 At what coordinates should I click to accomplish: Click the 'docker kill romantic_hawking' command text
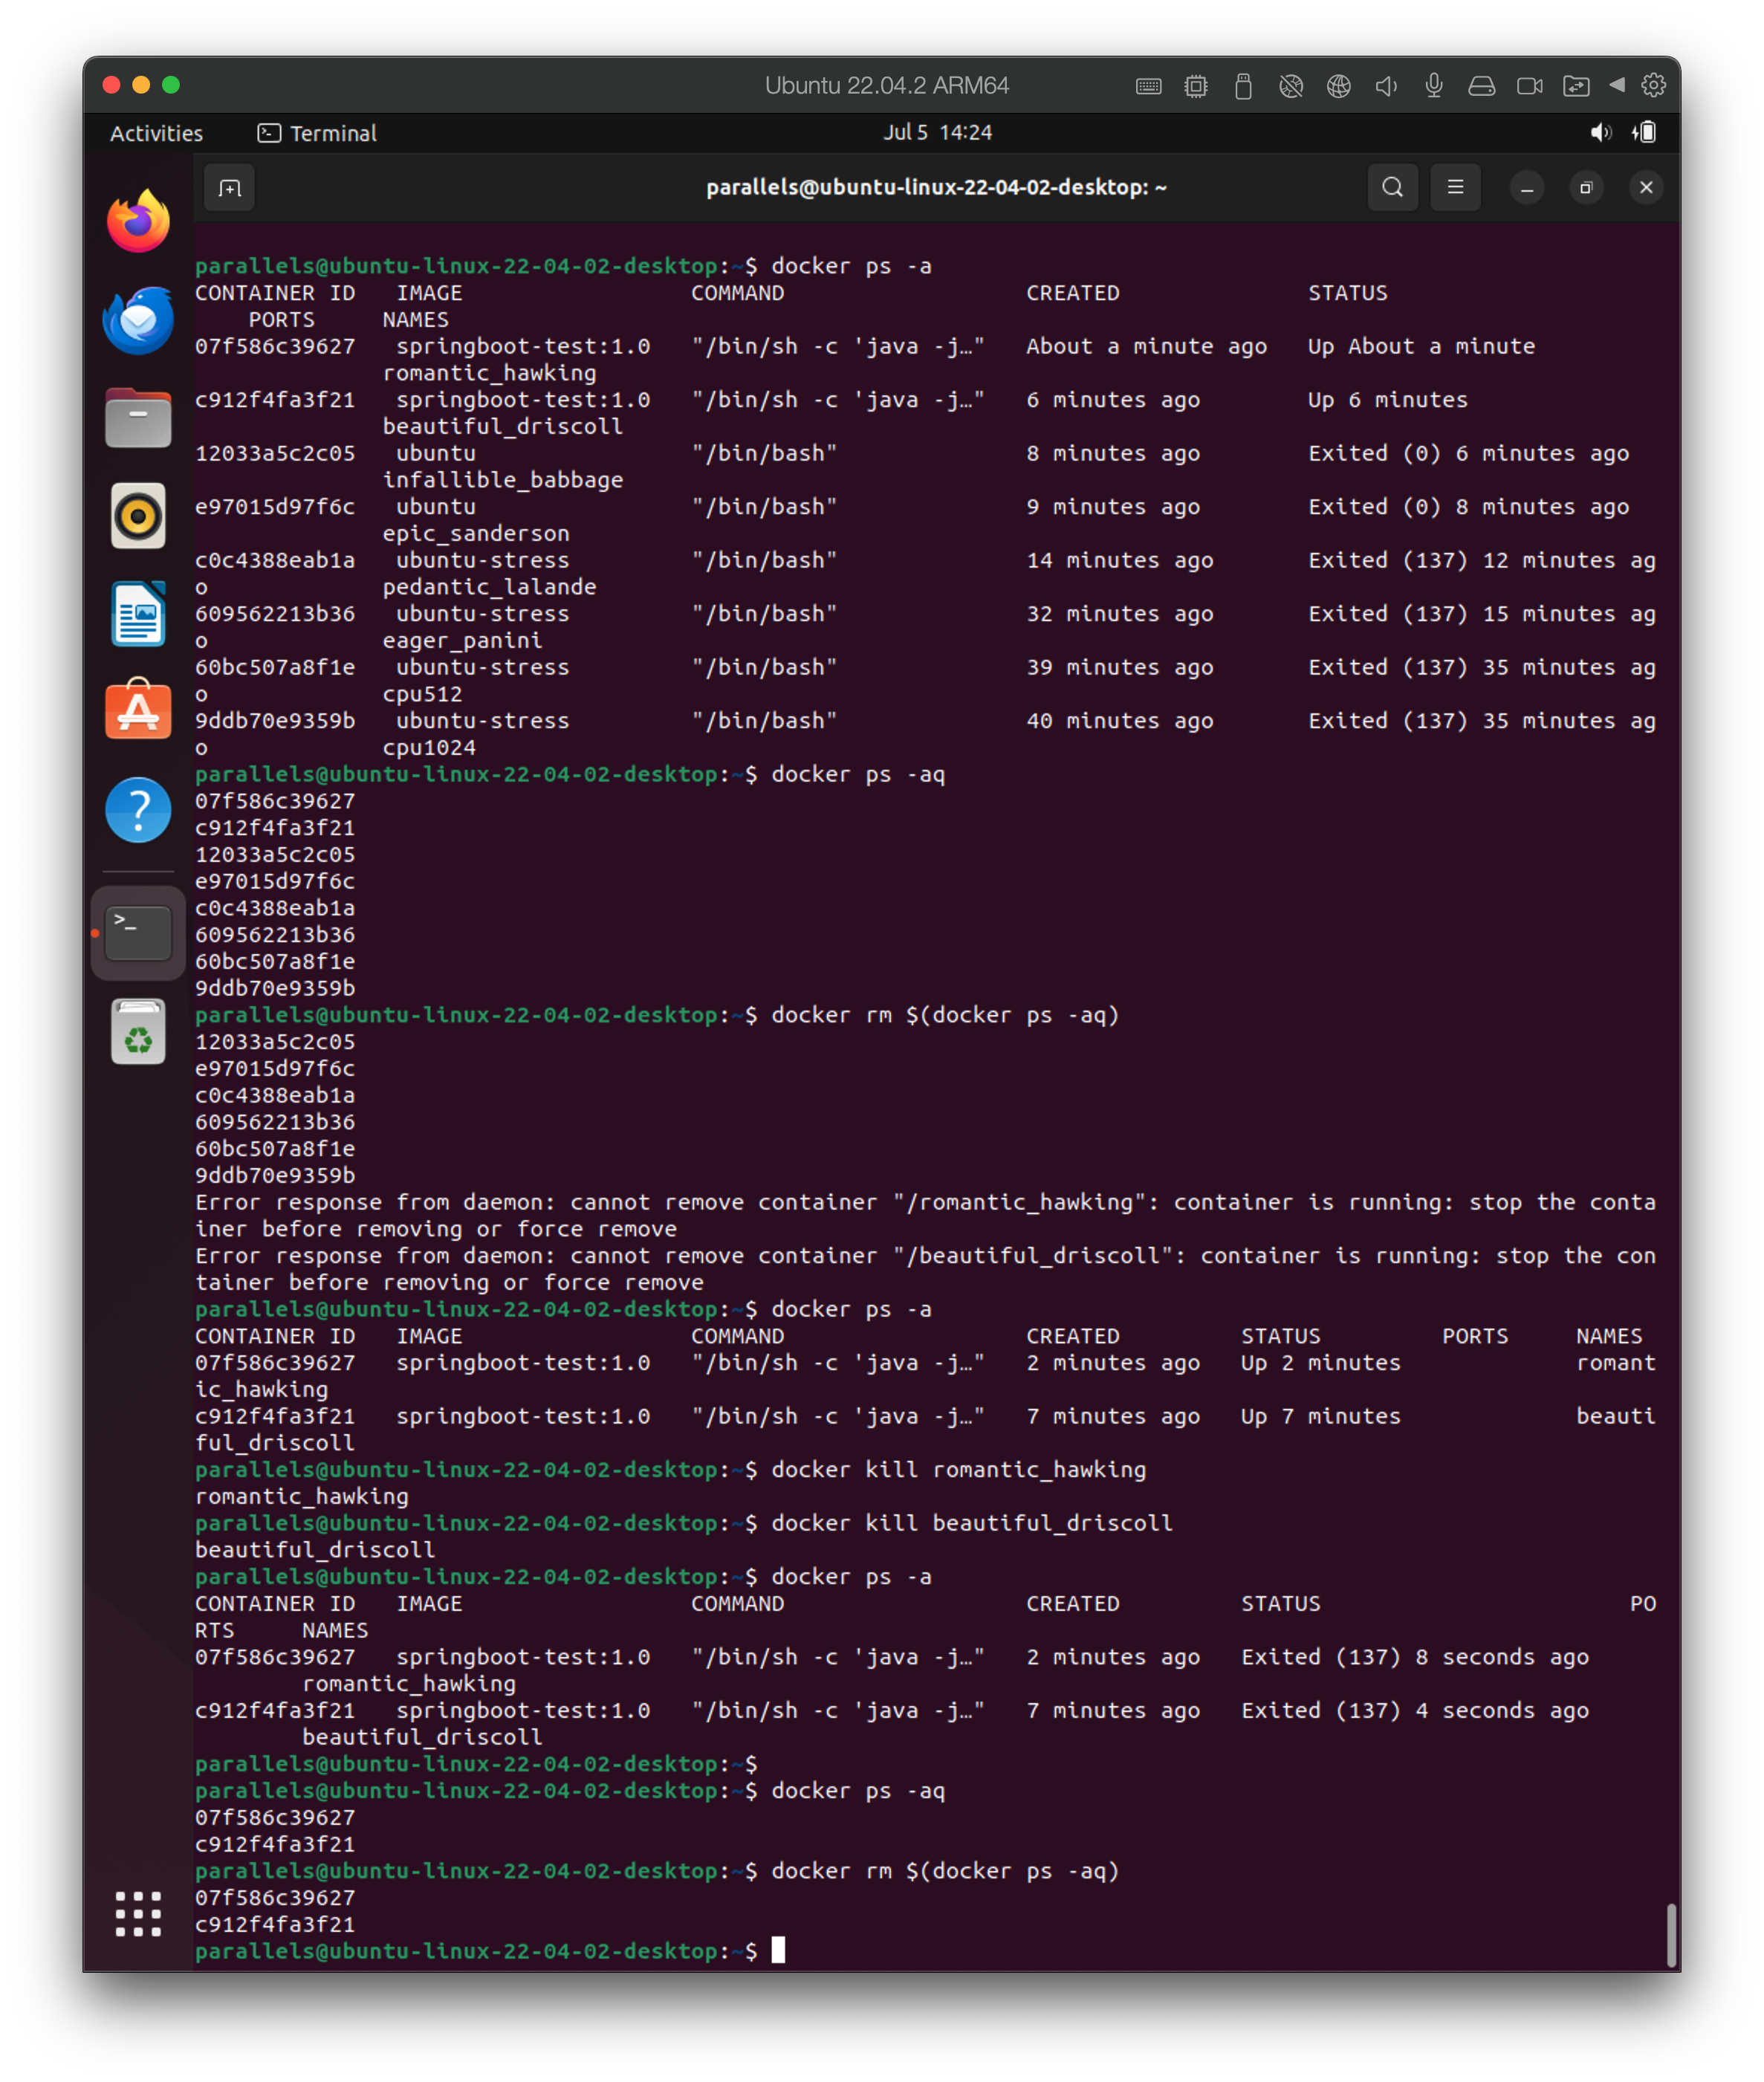[958, 1469]
